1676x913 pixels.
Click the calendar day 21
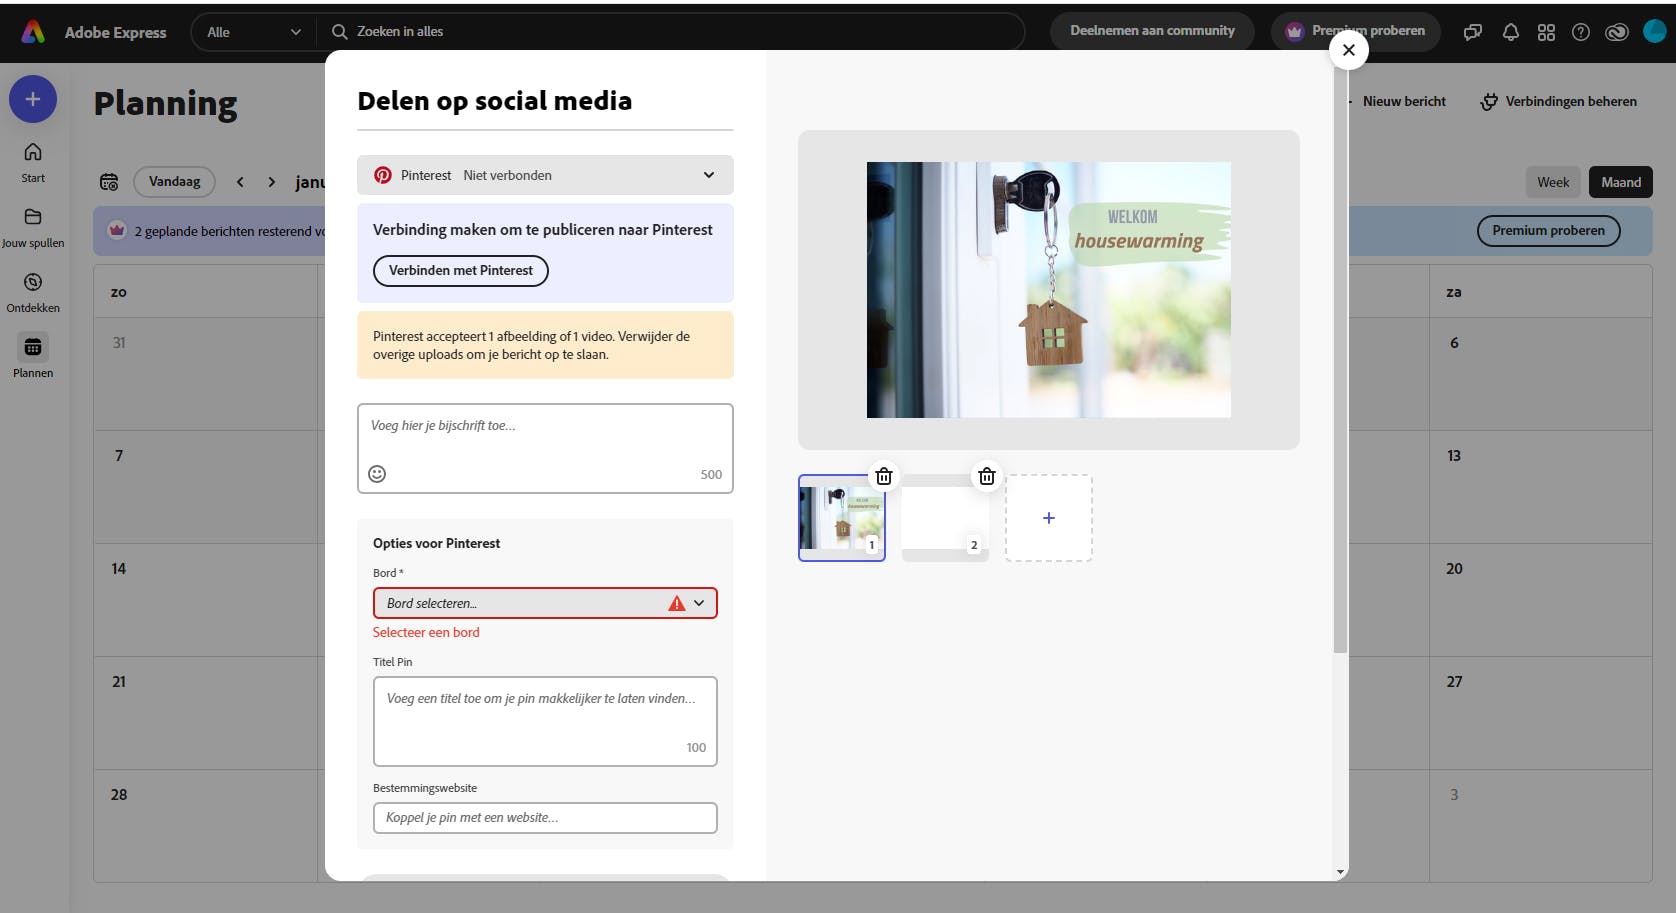point(119,682)
